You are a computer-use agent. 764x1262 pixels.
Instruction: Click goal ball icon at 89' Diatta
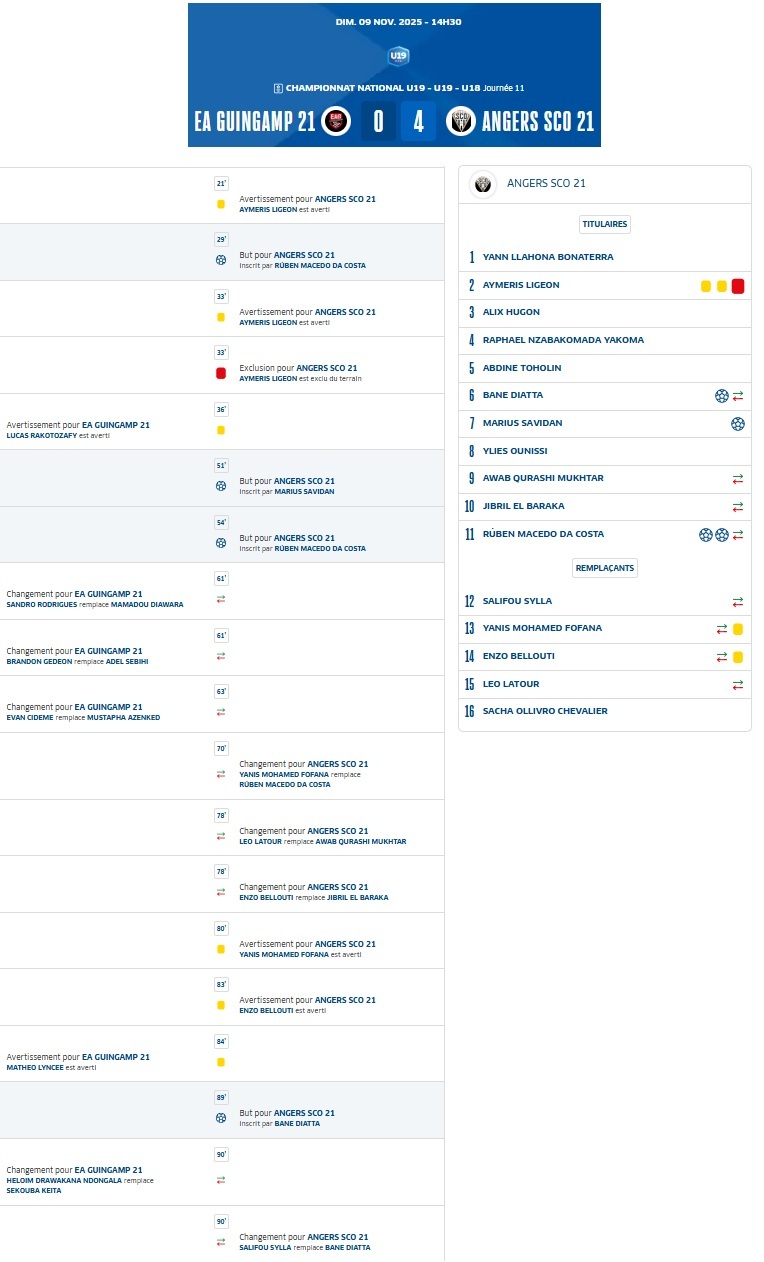click(x=221, y=1118)
